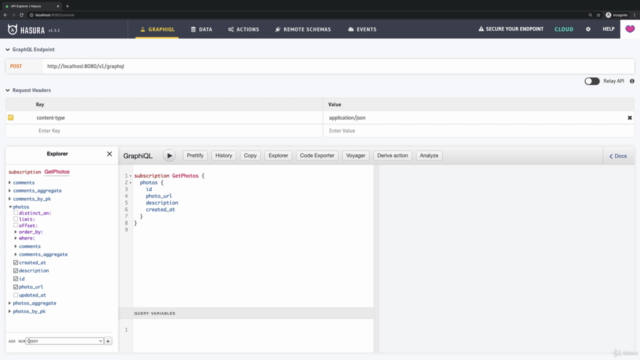The height and width of the screenshot is (360, 640).
Task: Collapse the photos tree node
Action: (10, 207)
